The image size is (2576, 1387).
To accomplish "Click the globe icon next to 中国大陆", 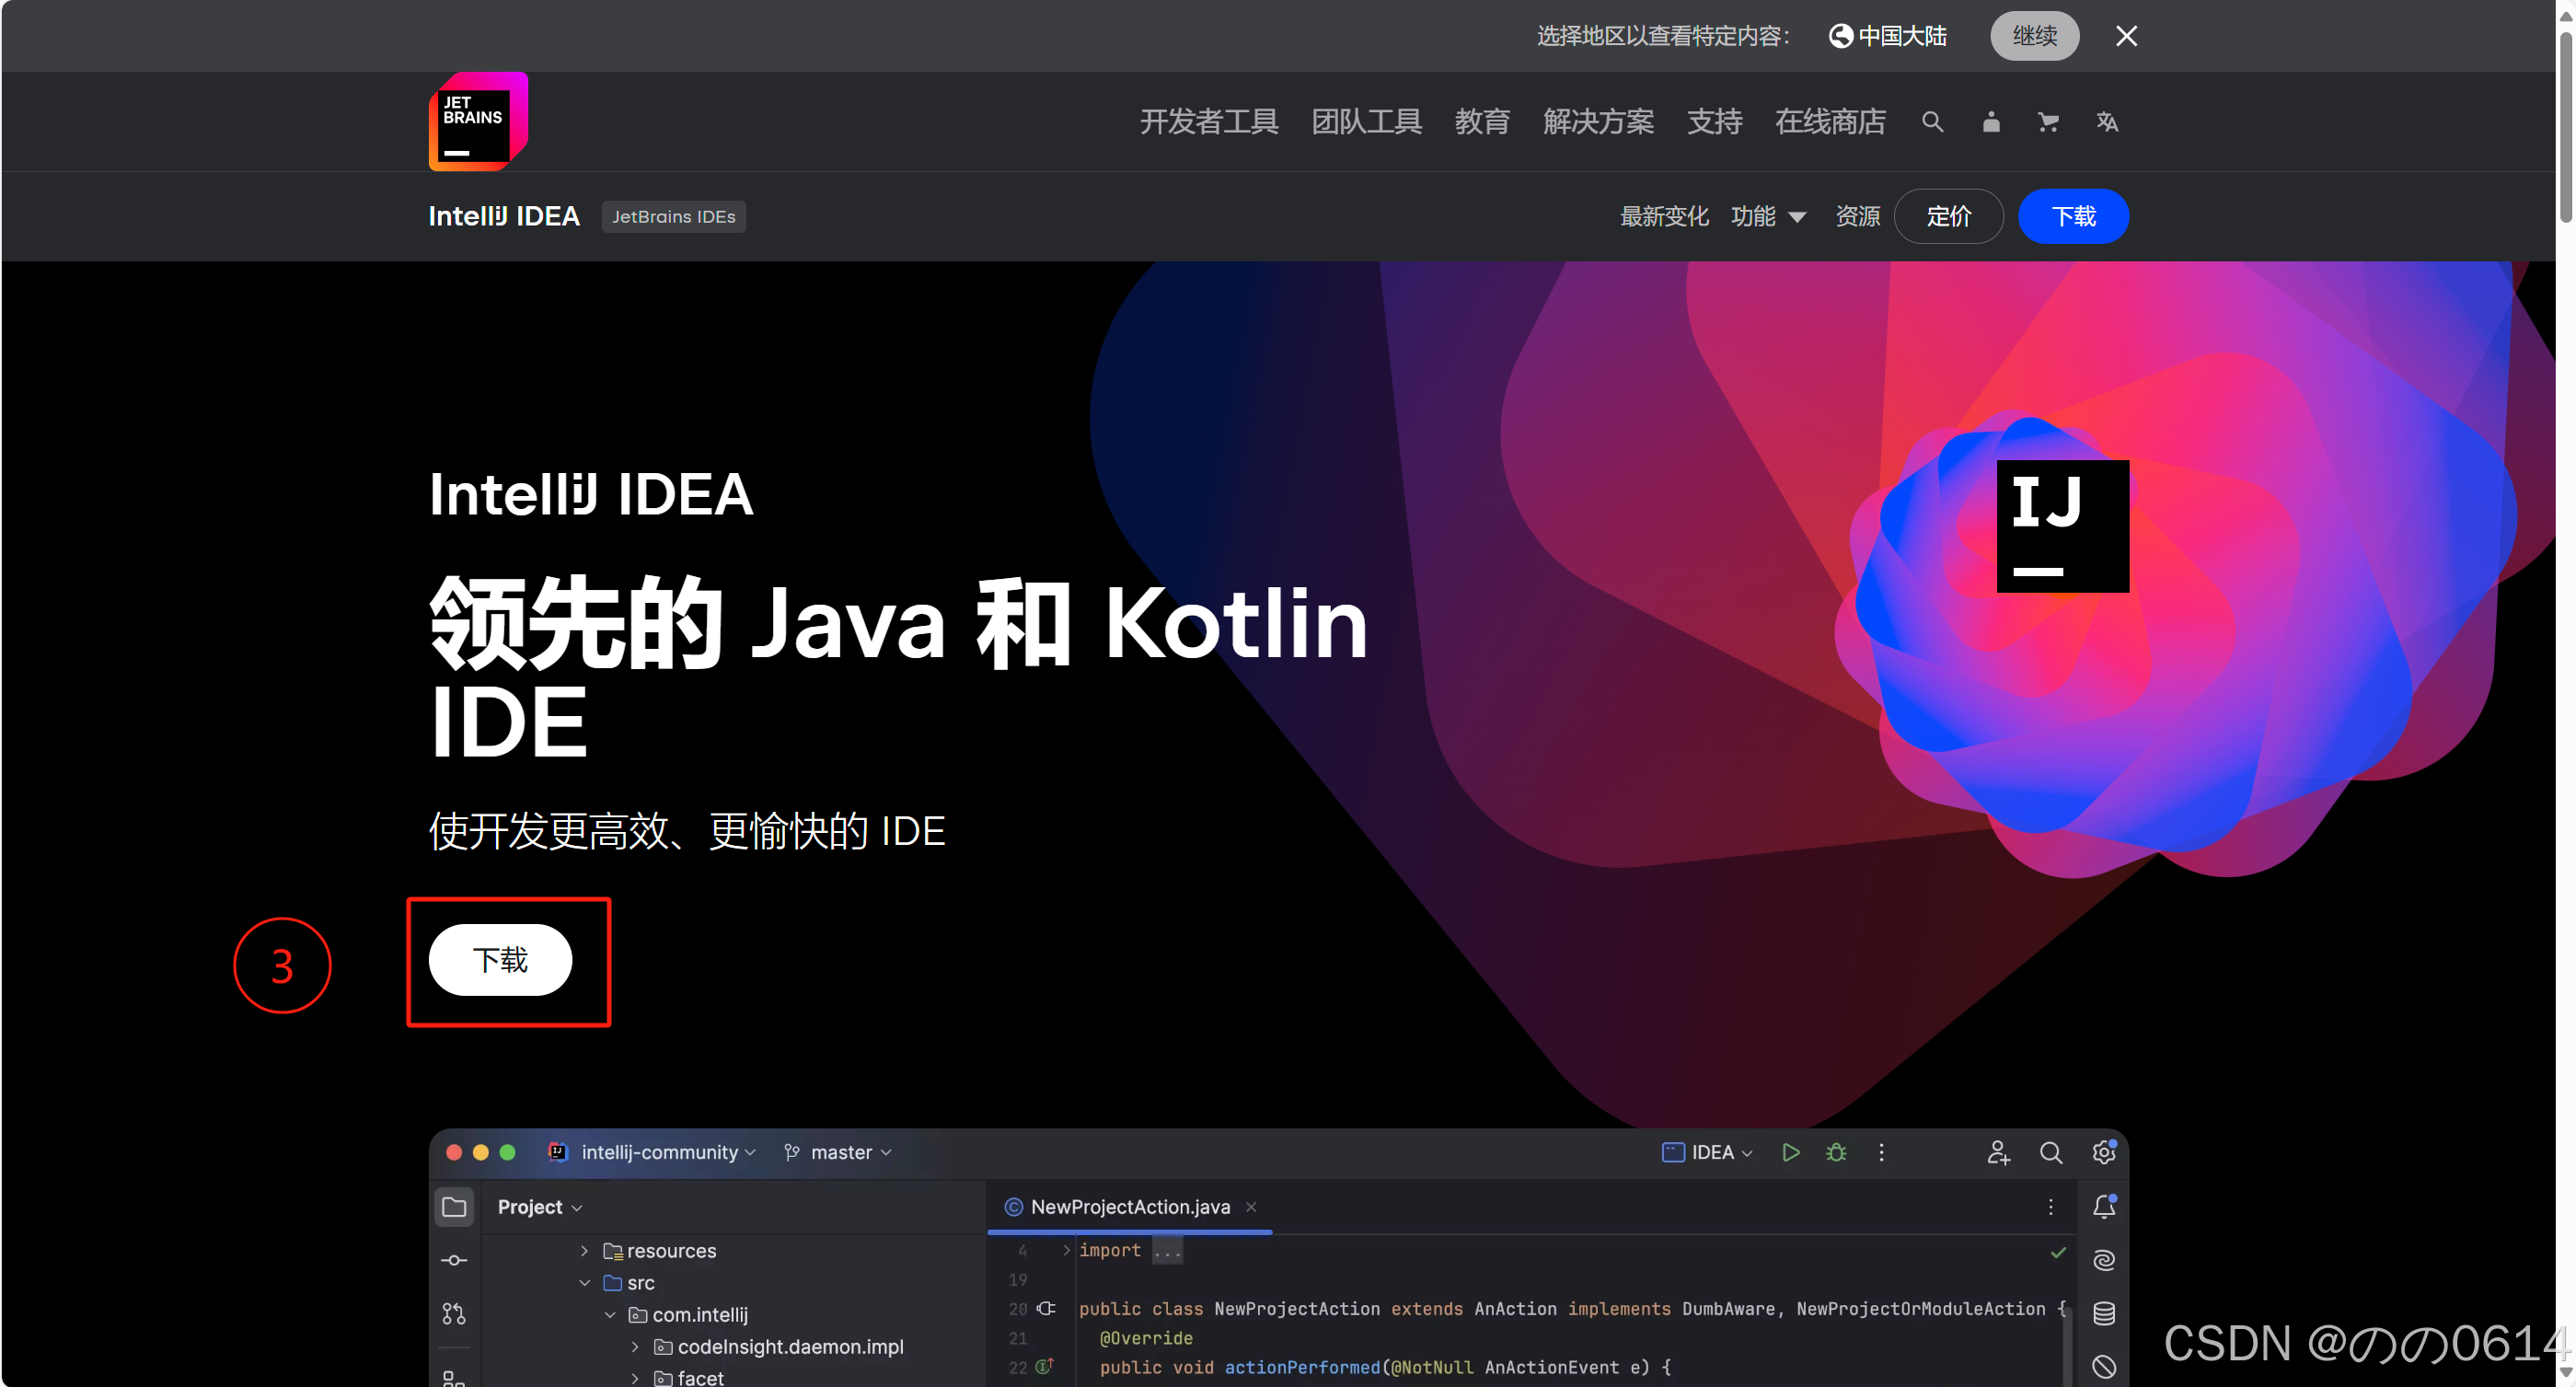I will tap(1840, 36).
